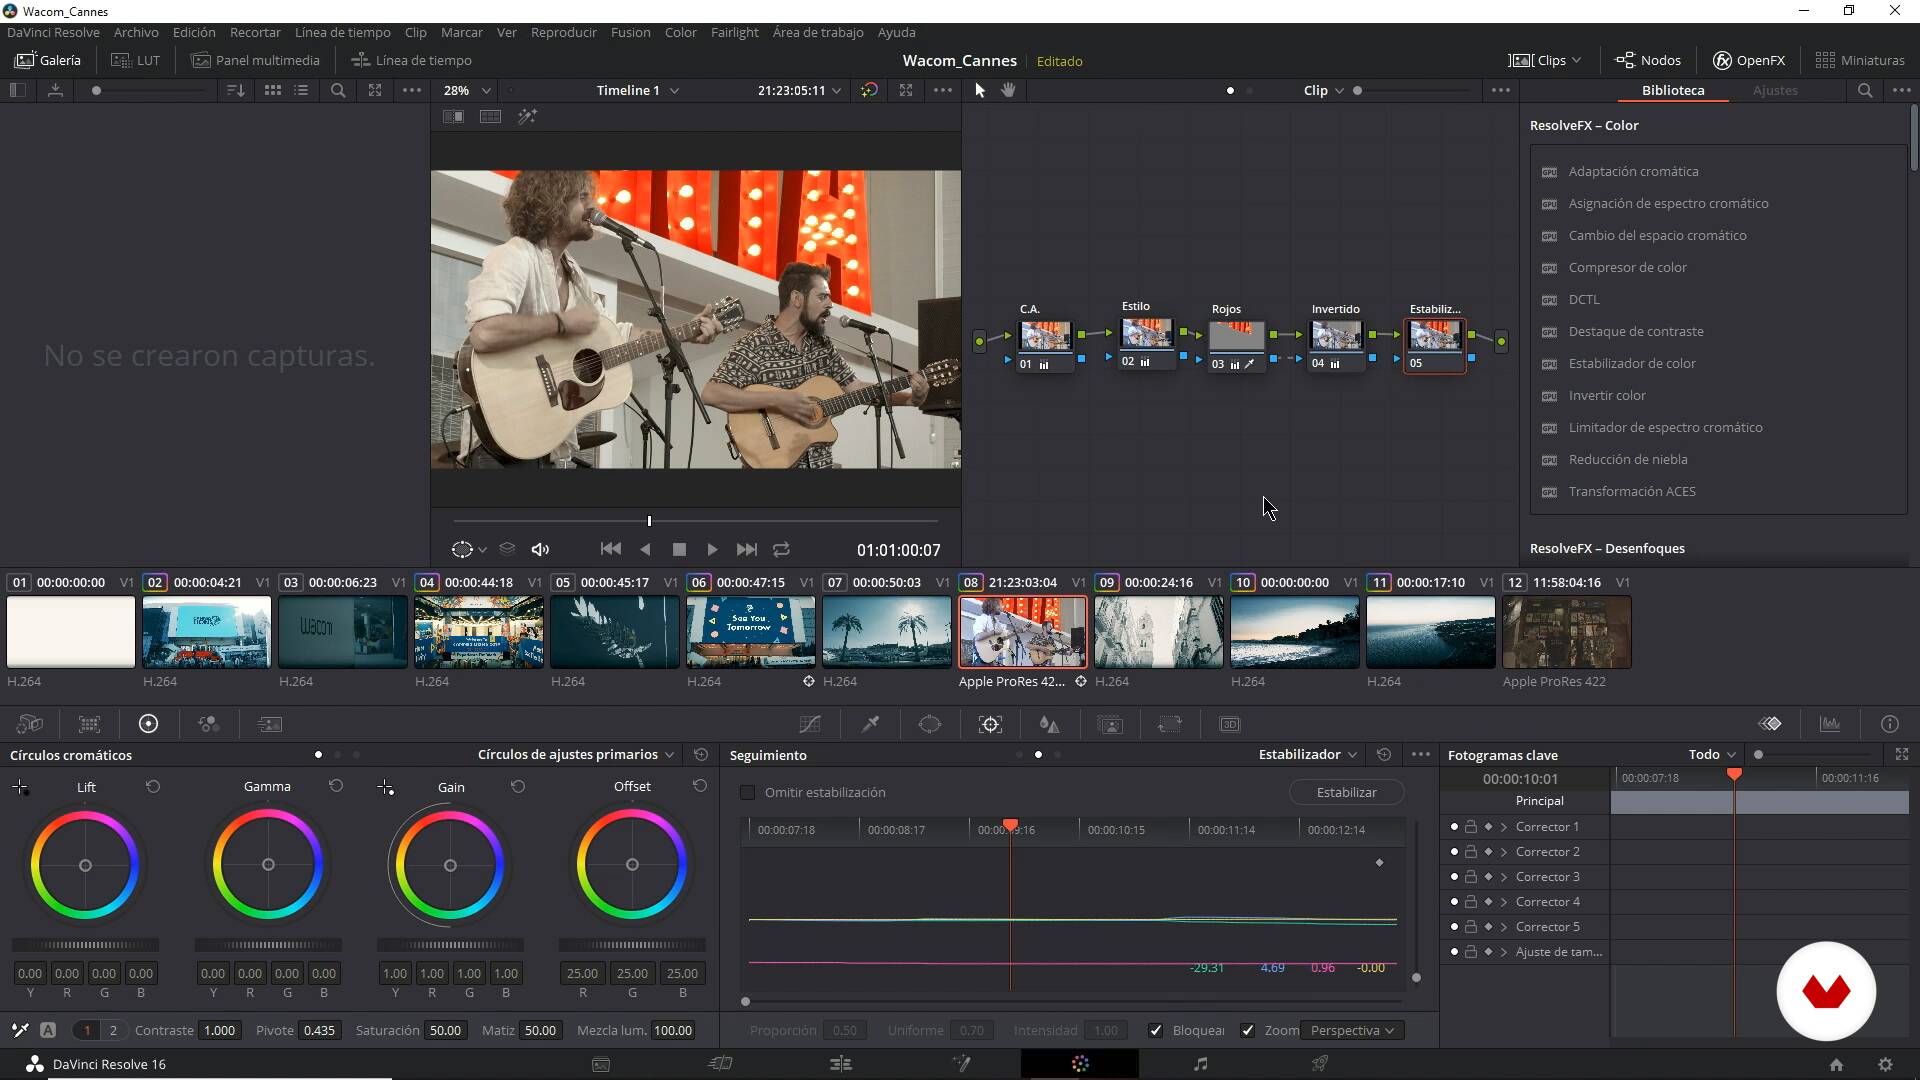This screenshot has height=1080, width=1920.
Task: Open the Reproducir menu
Action: pos(564,33)
